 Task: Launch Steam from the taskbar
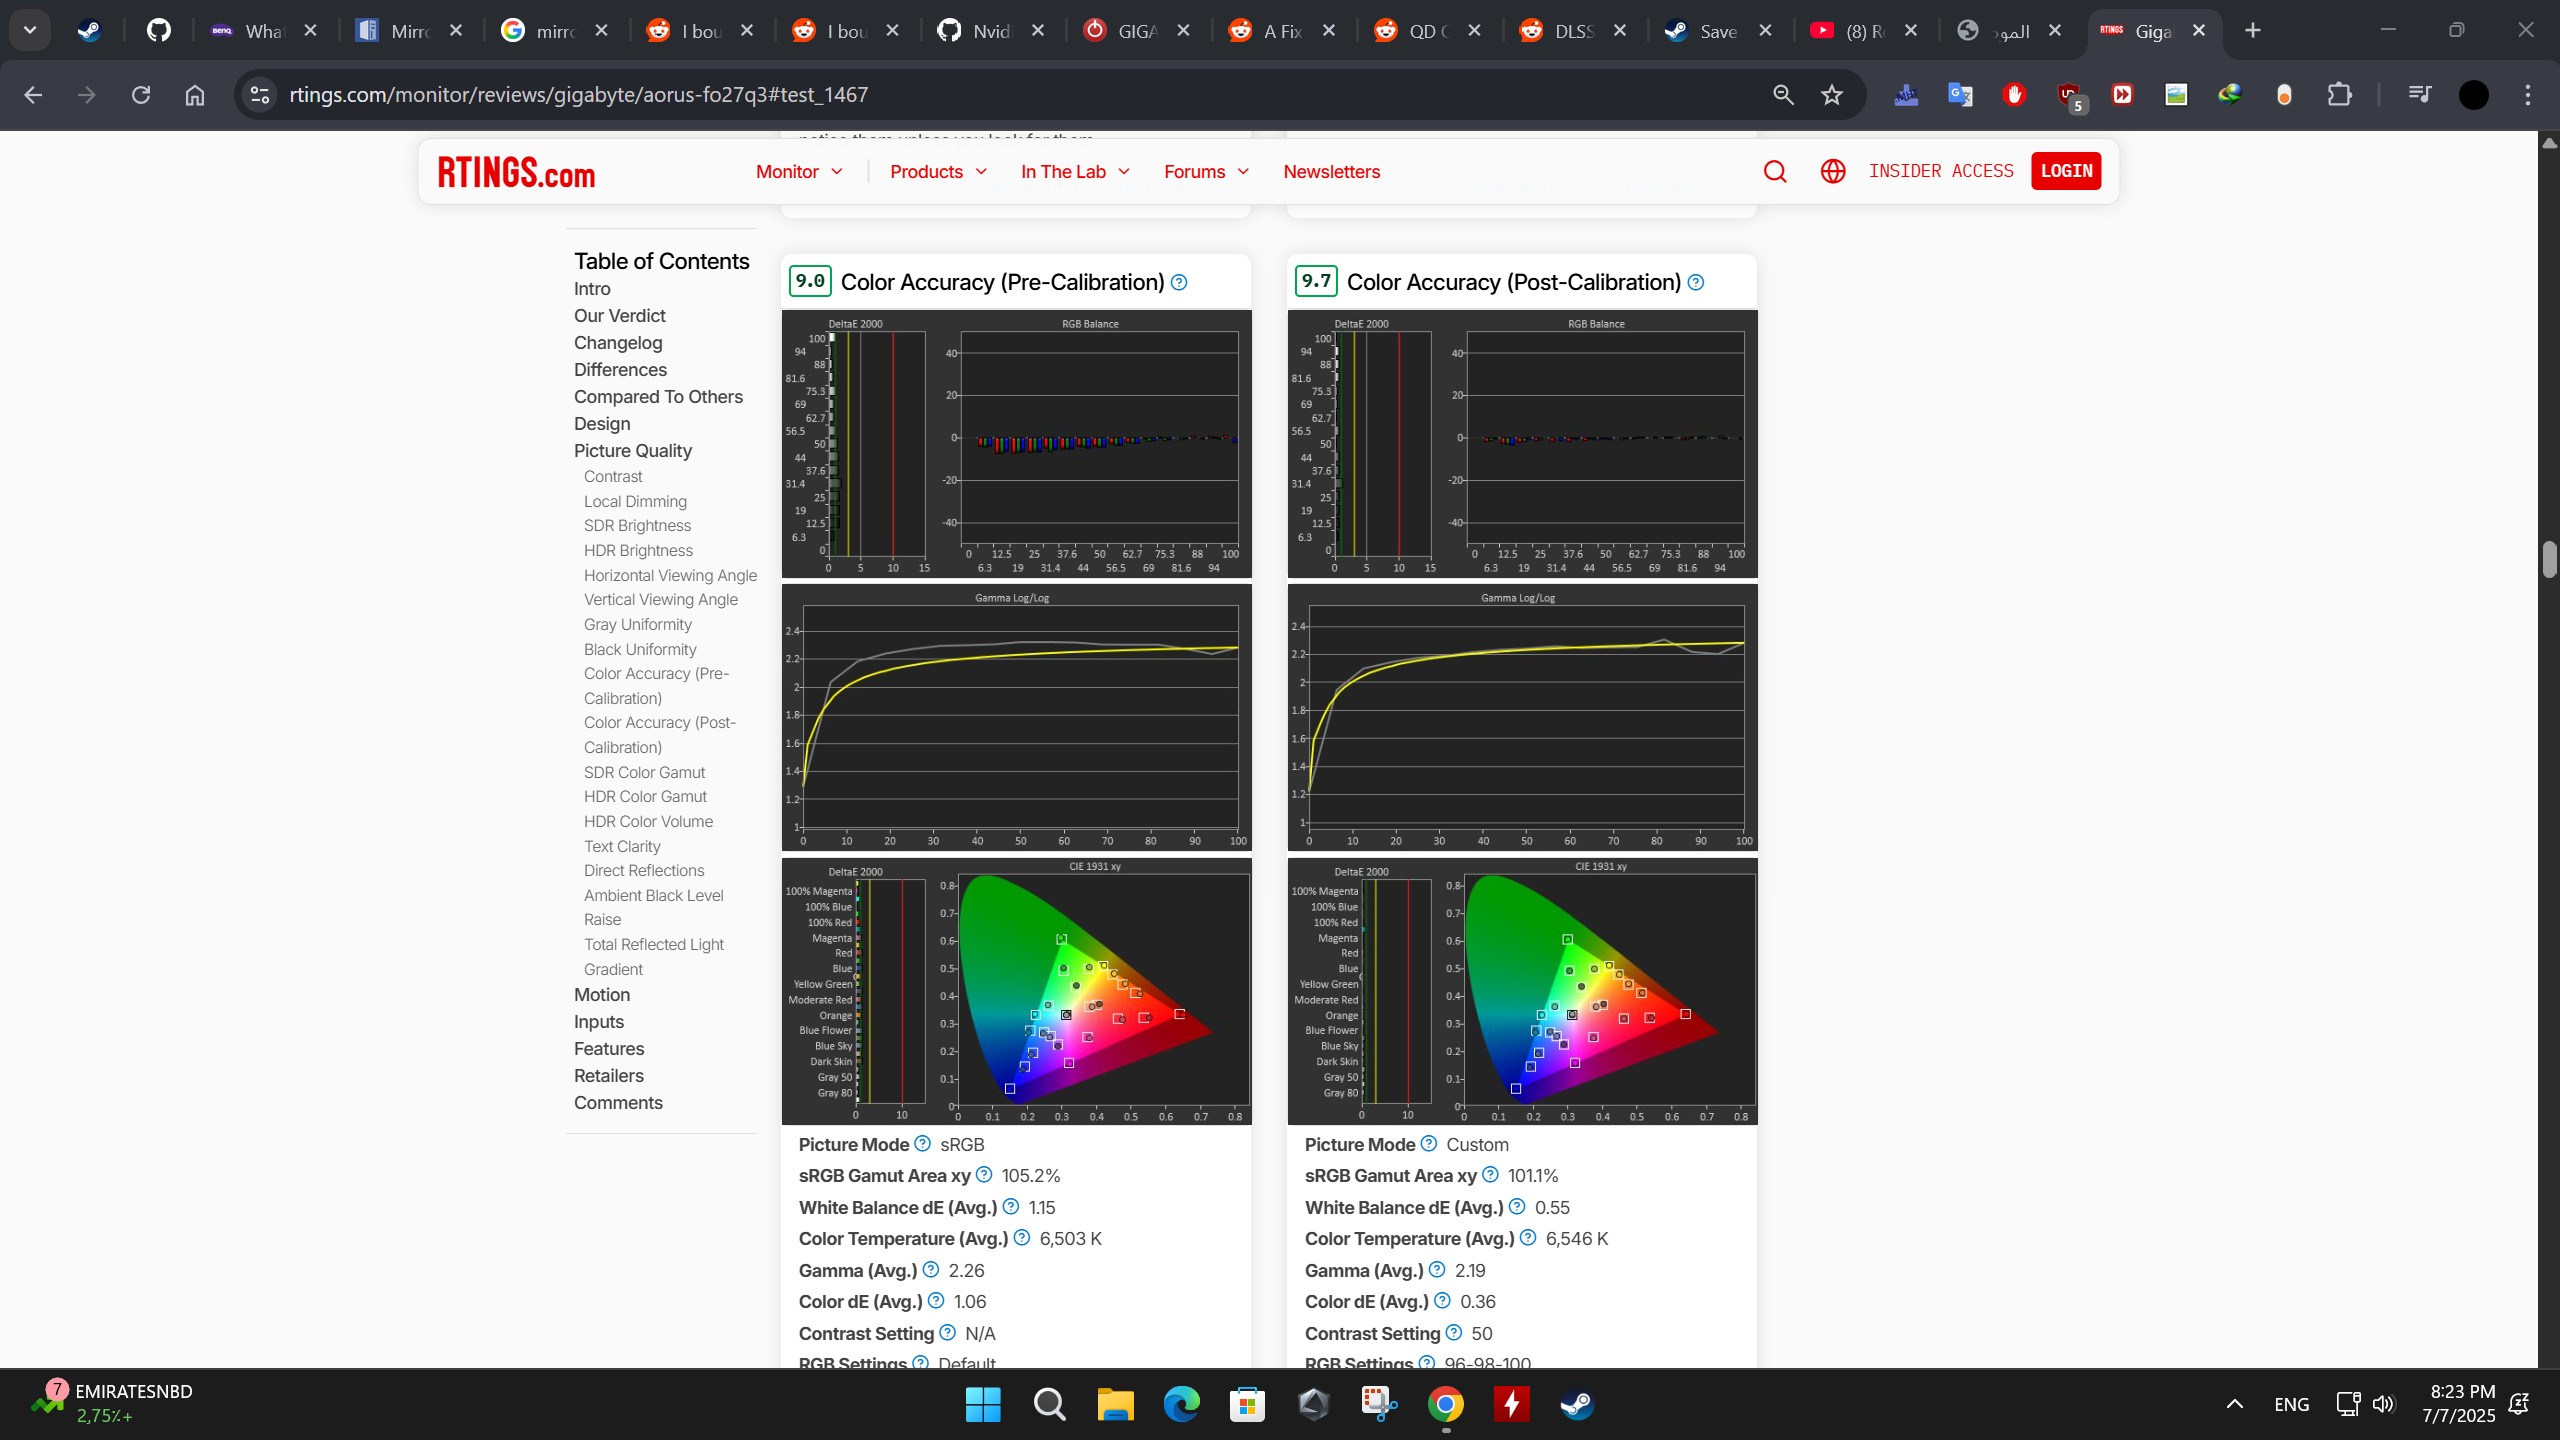pyautogui.click(x=1577, y=1405)
